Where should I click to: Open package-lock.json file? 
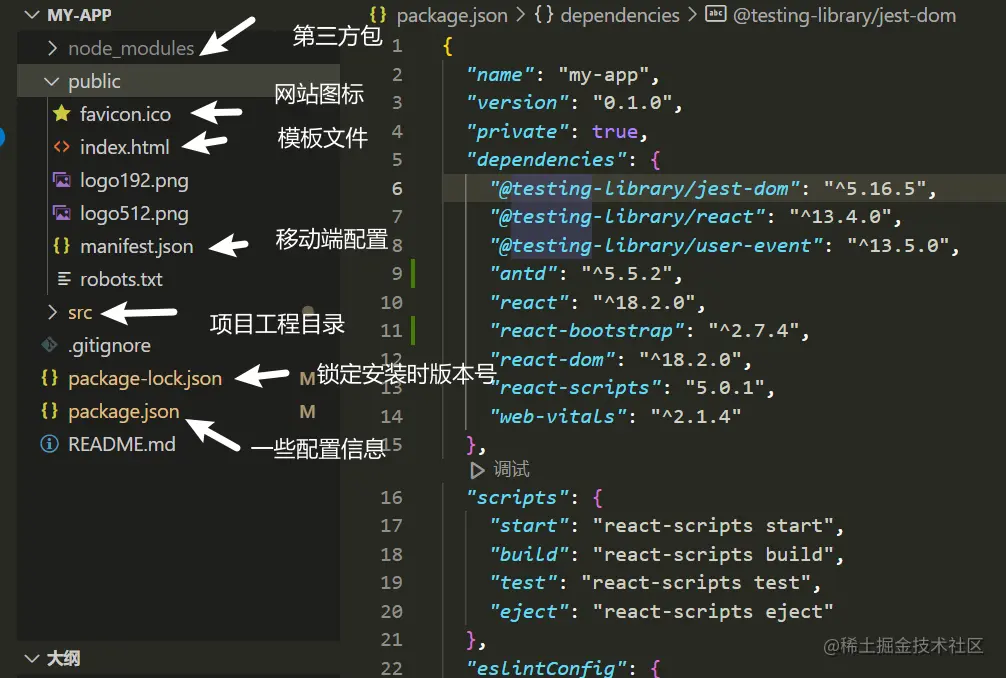pos(145,378)
